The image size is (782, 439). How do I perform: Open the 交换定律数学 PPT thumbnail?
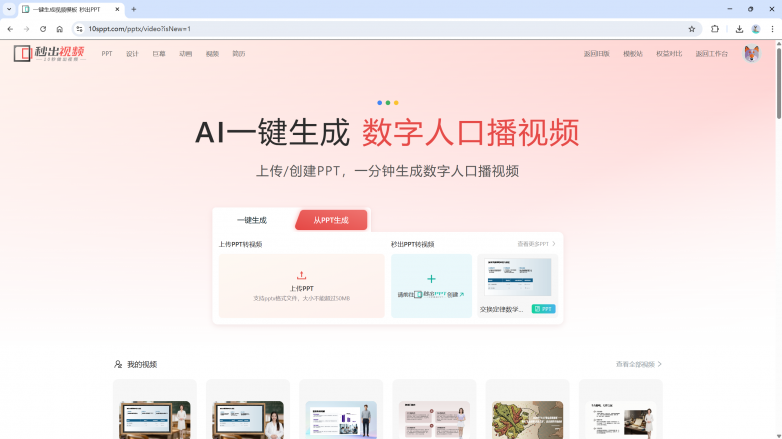(518, 279)
